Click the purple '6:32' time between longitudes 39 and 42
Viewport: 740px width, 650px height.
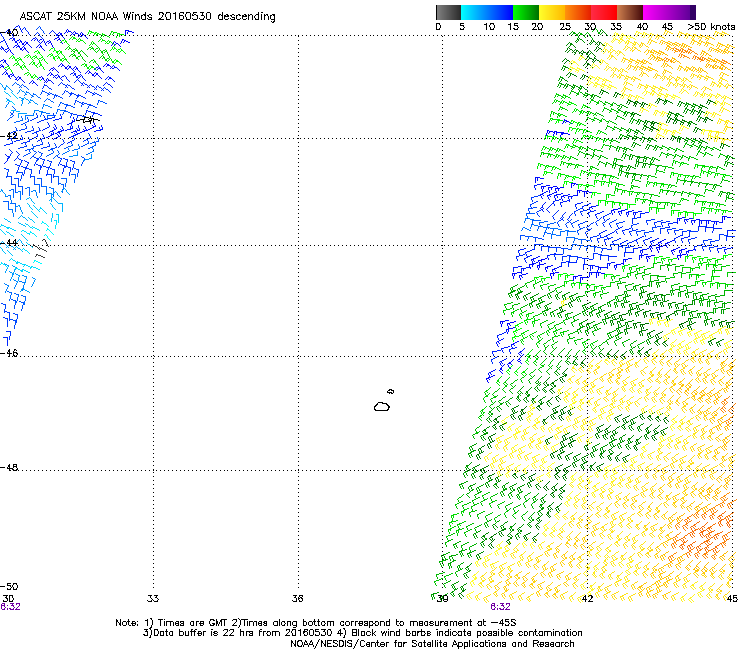pos(500,607)
